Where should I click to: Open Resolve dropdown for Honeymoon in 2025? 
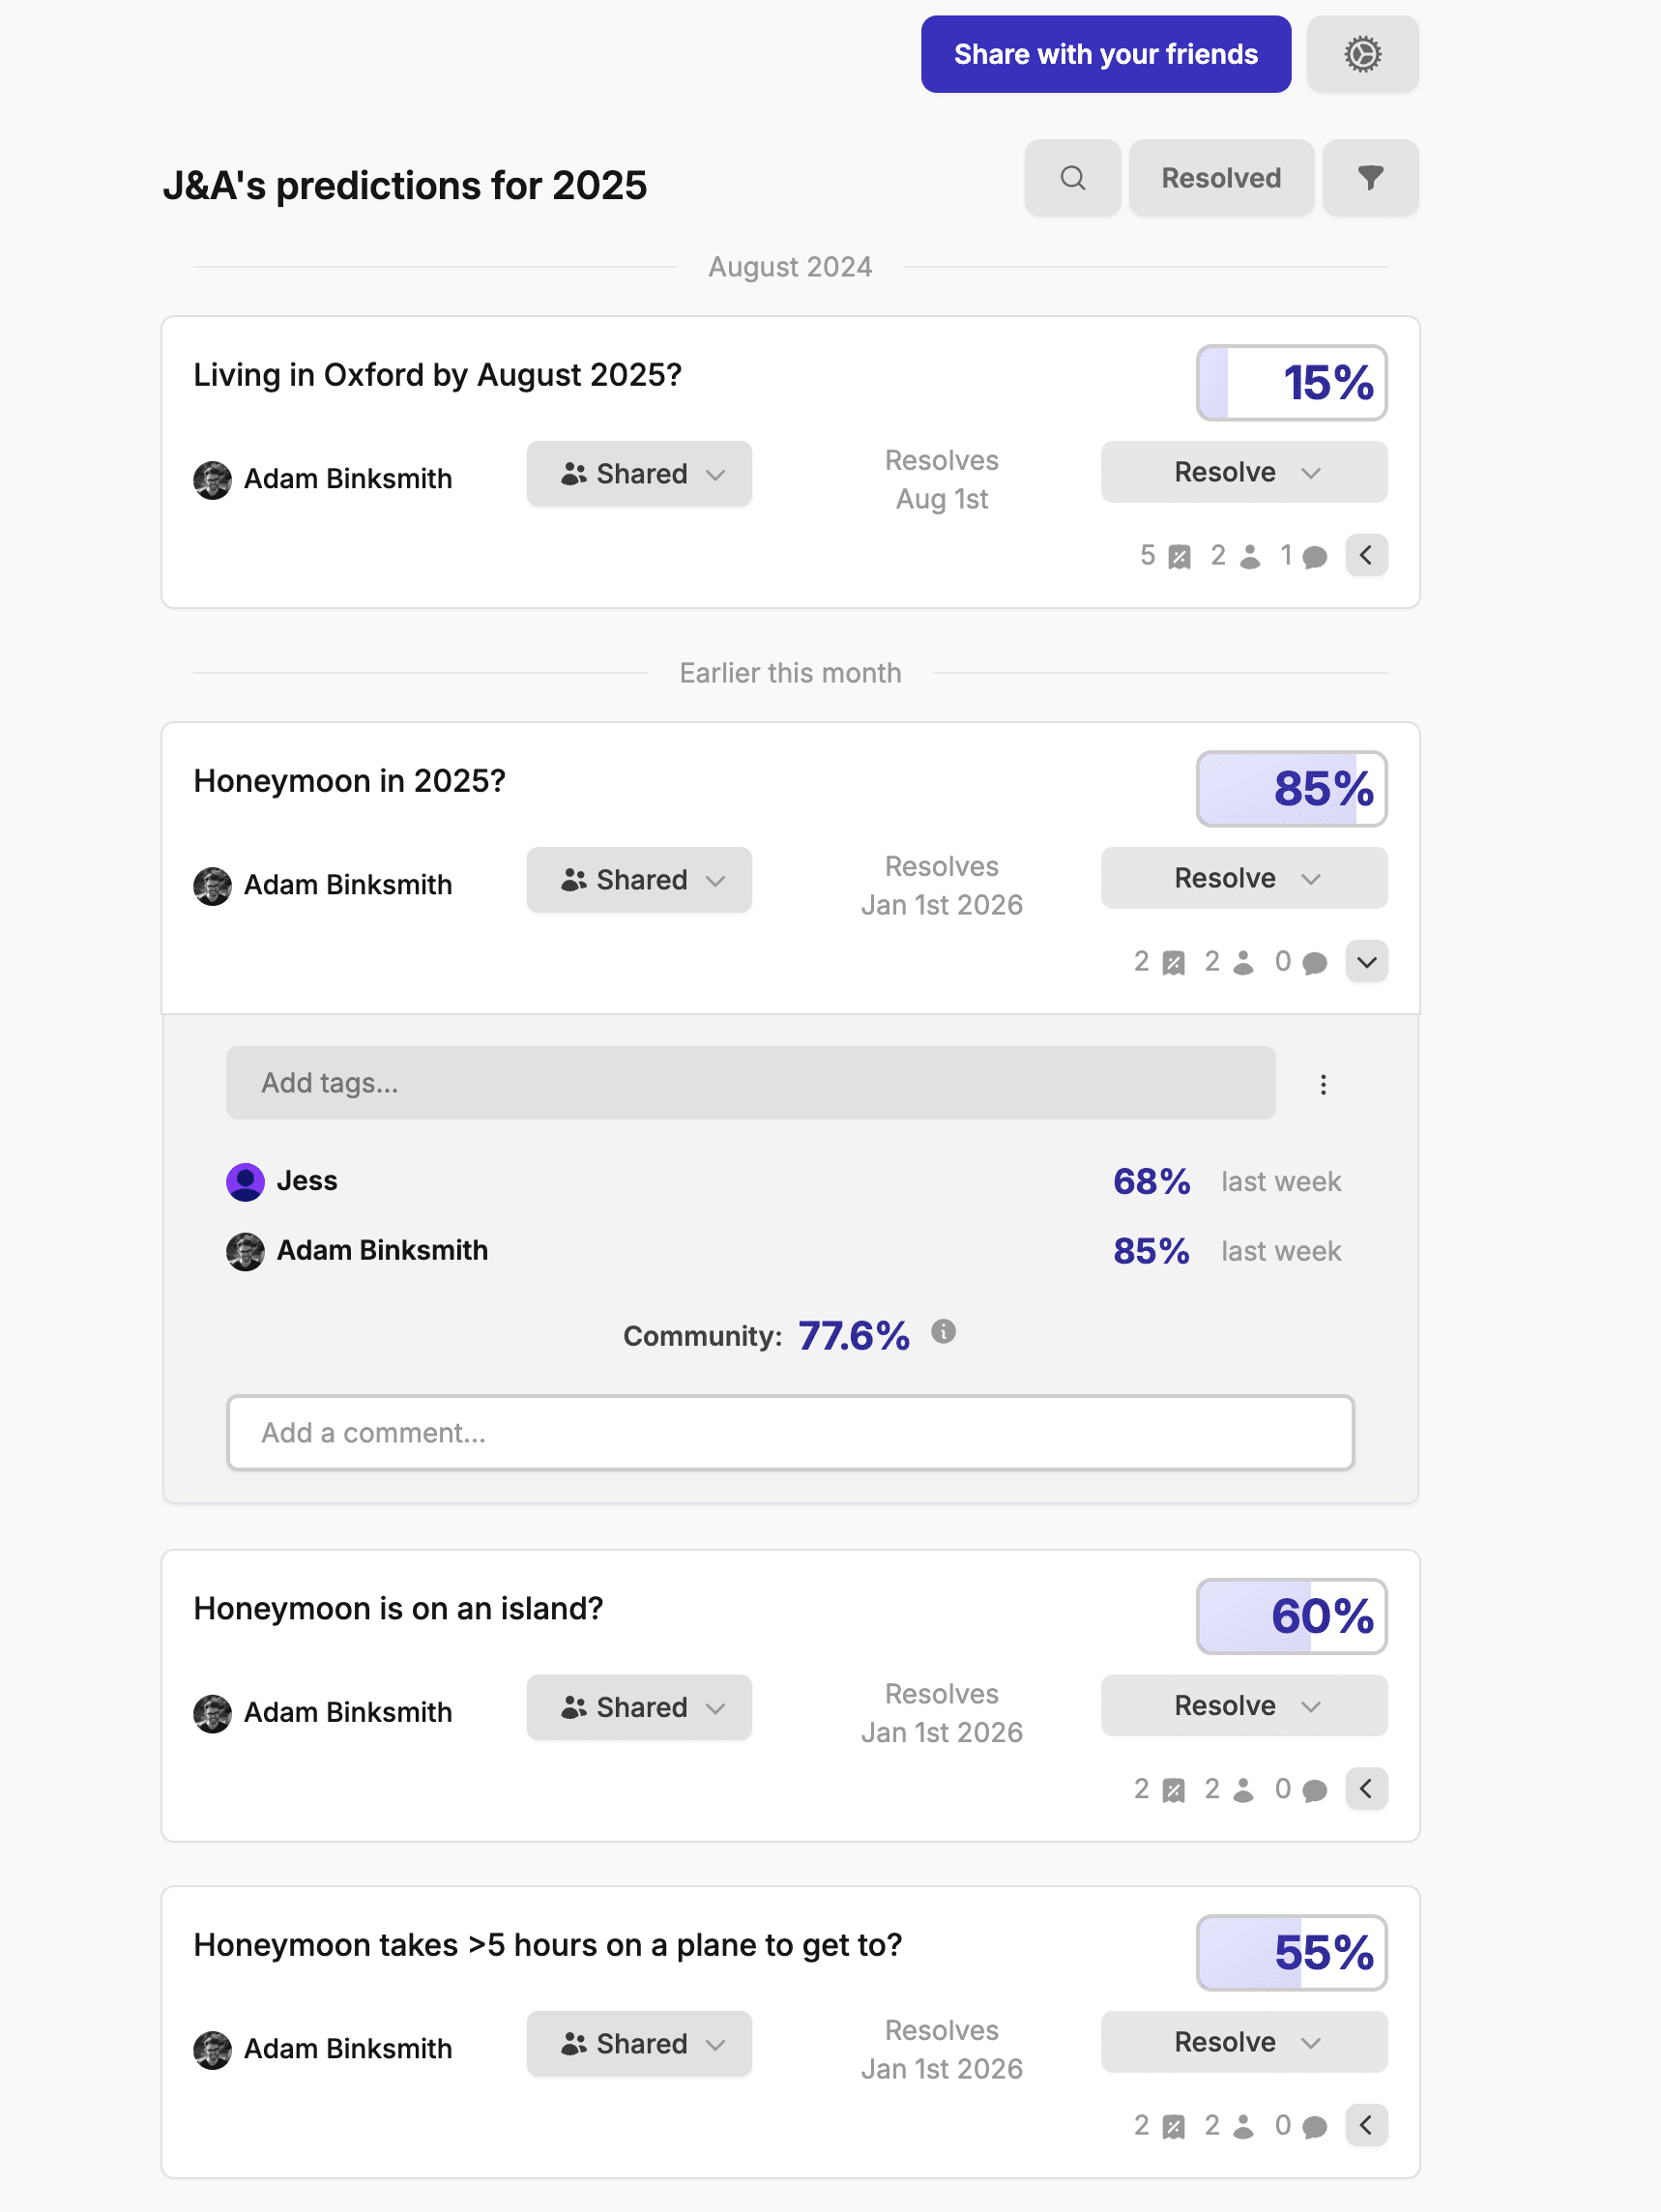point(1243,879)
